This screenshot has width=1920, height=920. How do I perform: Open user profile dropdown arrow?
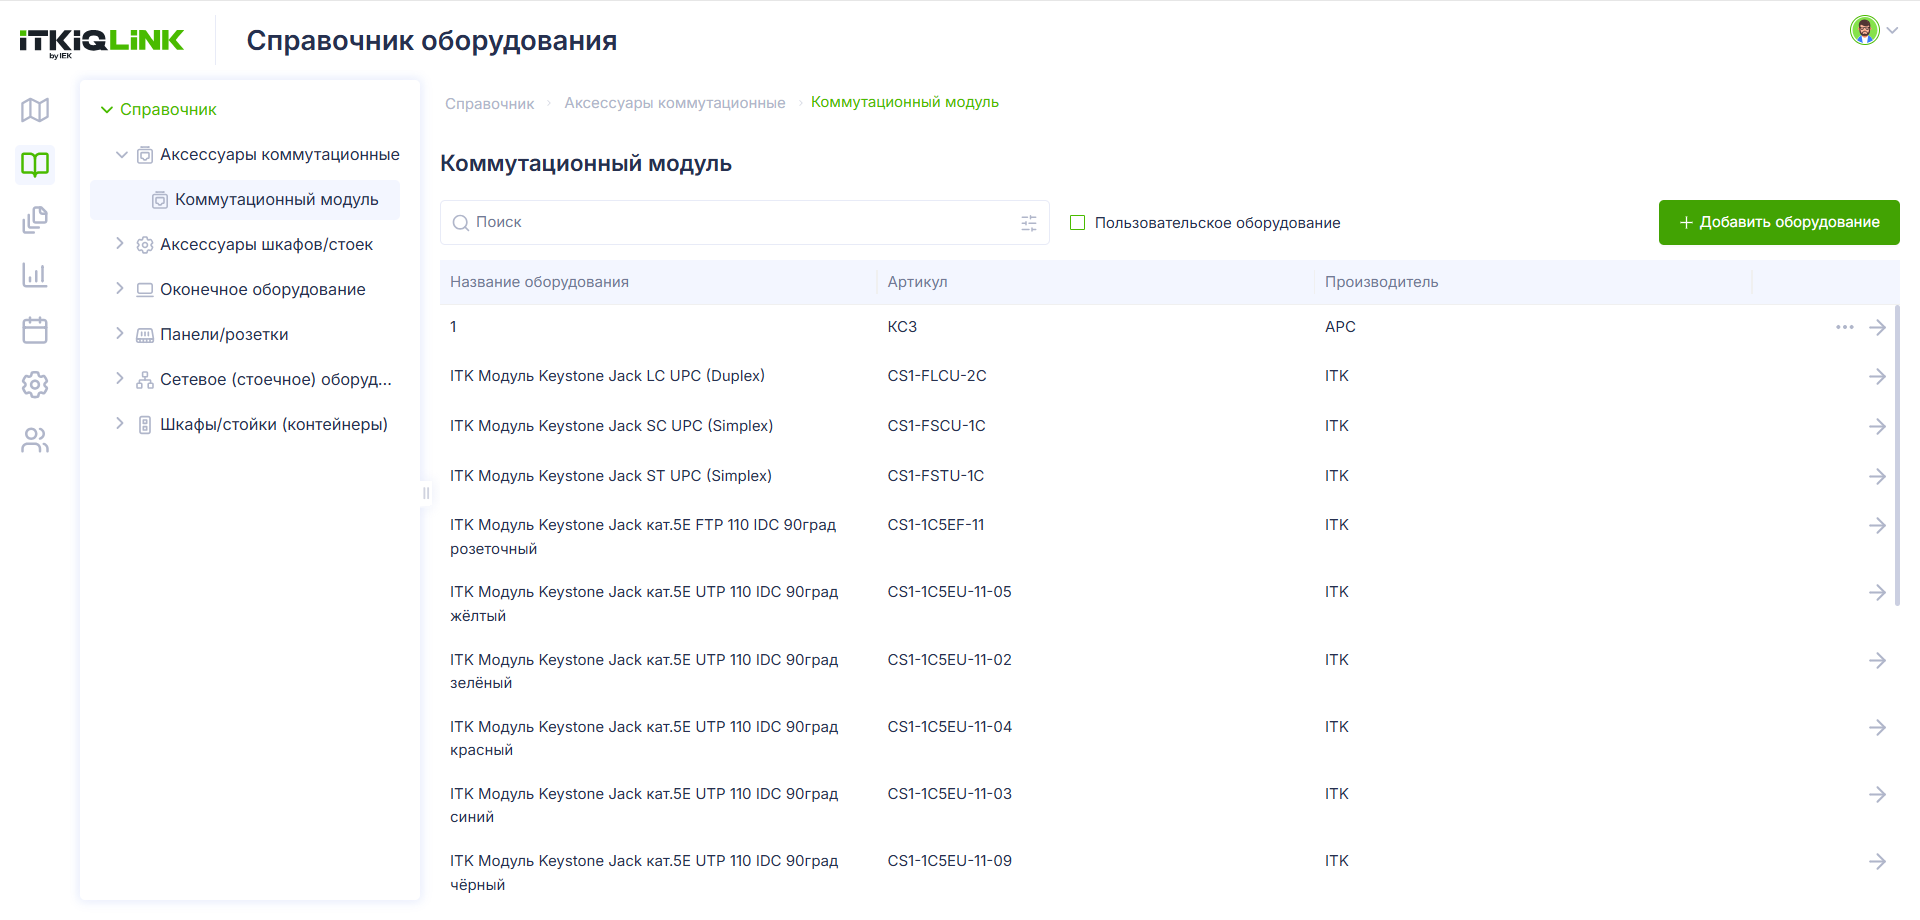point(1892,30)
